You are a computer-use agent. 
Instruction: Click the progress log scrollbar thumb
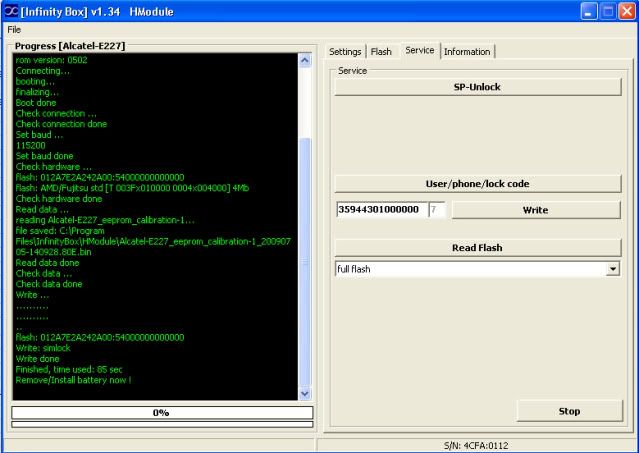[x=306, y=260]
